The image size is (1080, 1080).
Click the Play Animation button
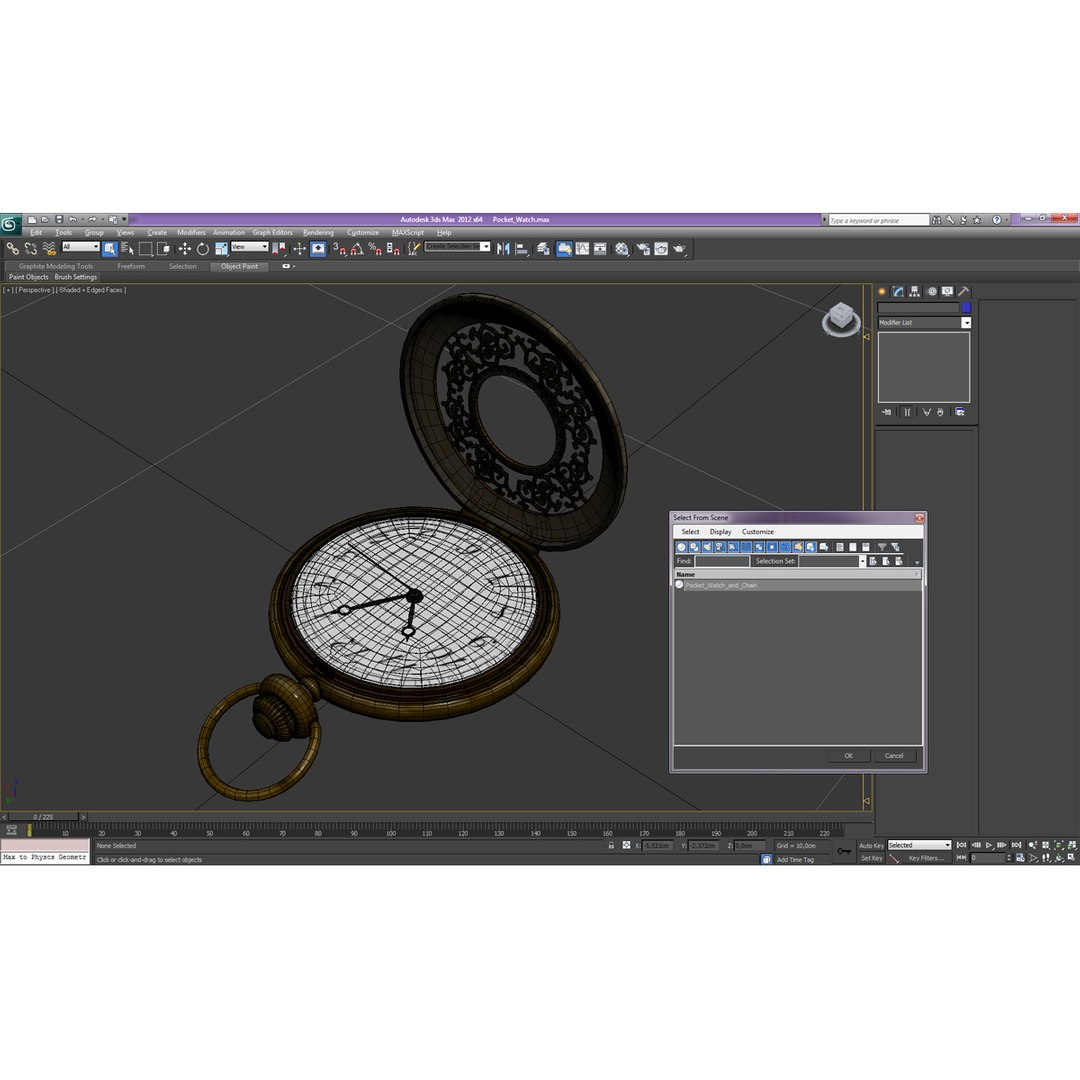tap(988, 845)
